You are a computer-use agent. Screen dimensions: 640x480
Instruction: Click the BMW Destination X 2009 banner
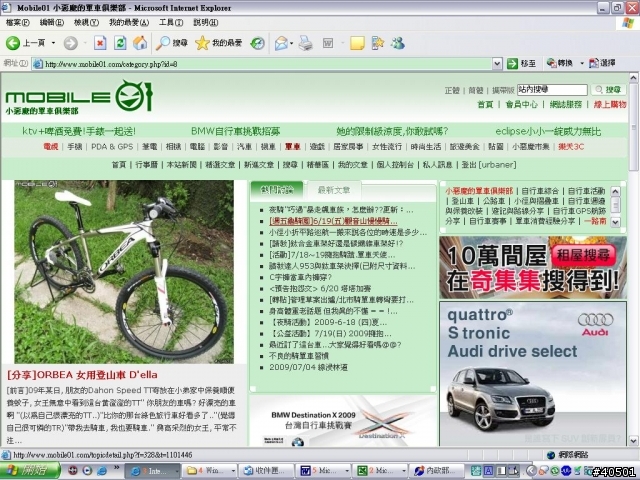point(342,420)
